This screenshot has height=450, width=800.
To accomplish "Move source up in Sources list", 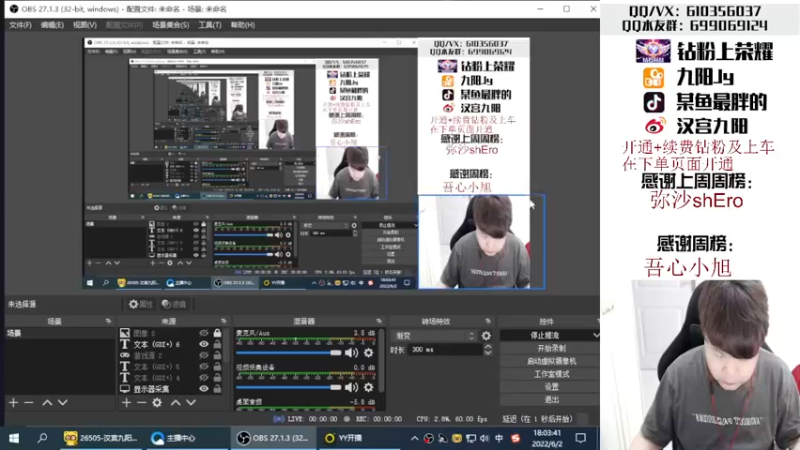I will (176, 403).
